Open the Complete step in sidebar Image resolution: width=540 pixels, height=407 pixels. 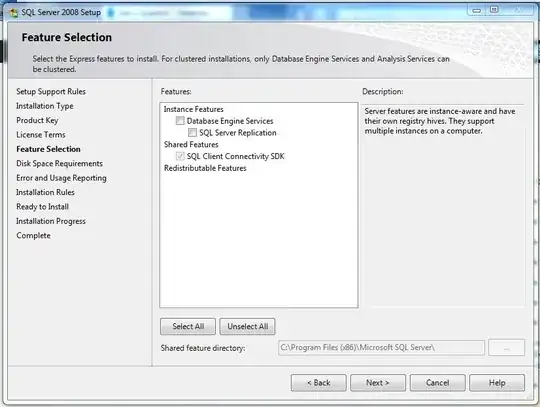33,236
